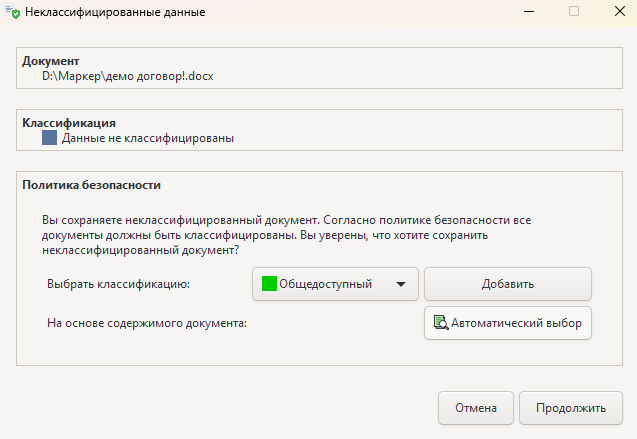Click the Политика безопасности heading
This screenshot has width=637, height=439.
tap(92, 185)
